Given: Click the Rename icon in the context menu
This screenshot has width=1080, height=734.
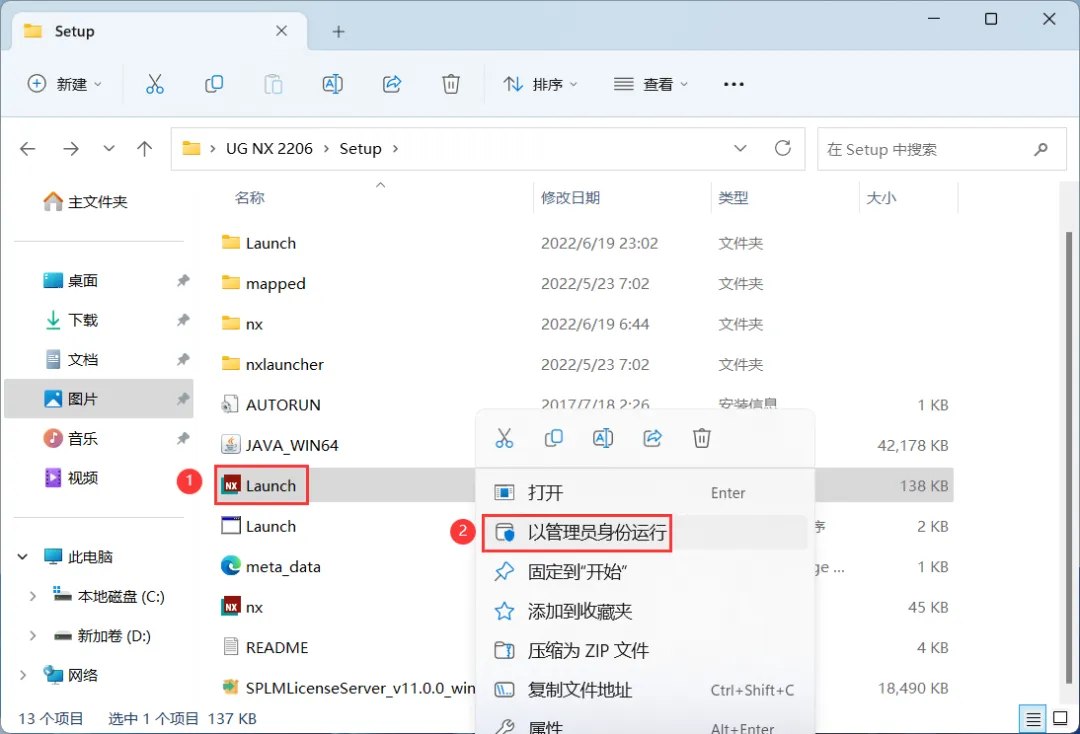Looking at the screenshot, I should [x=603, y=438].
